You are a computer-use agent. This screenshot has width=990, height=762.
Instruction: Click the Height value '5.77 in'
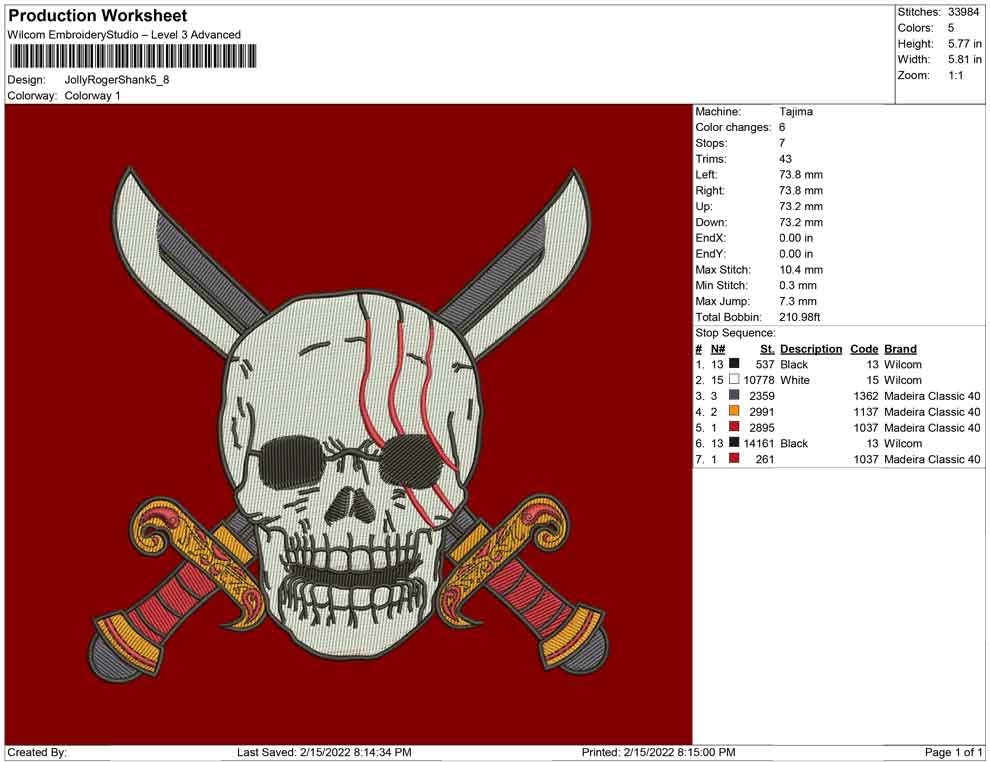tap(965, 44)
